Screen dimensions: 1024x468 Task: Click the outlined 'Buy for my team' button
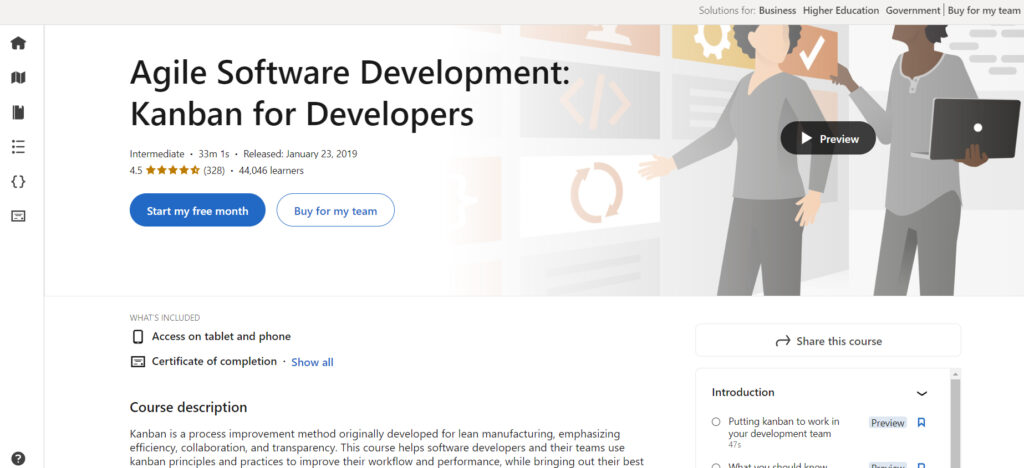pos(335,211)
